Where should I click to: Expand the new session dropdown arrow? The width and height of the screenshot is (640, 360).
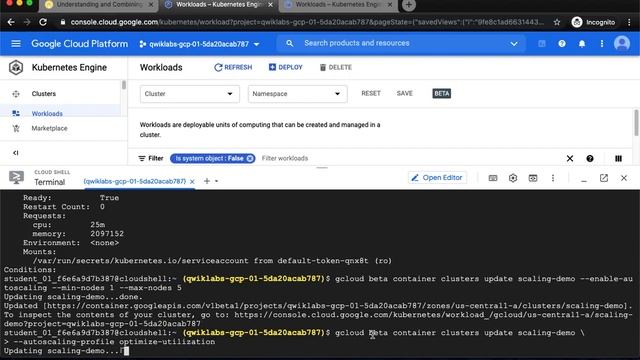pyautogui.click(x=216, y=181)
